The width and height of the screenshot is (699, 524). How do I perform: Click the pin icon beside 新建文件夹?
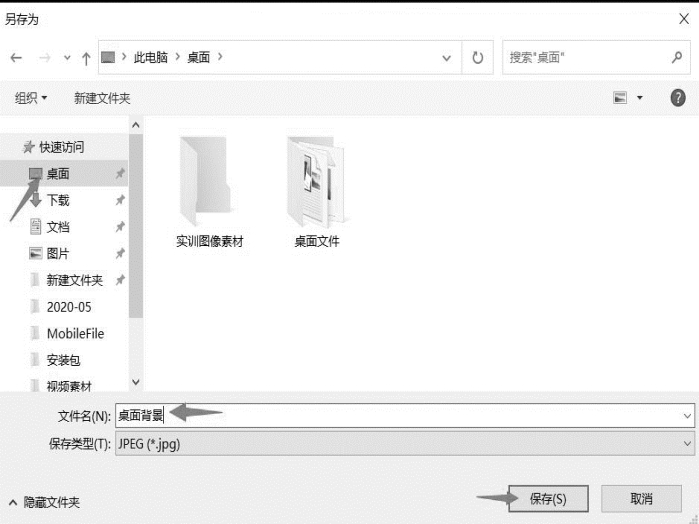(120, 280)
